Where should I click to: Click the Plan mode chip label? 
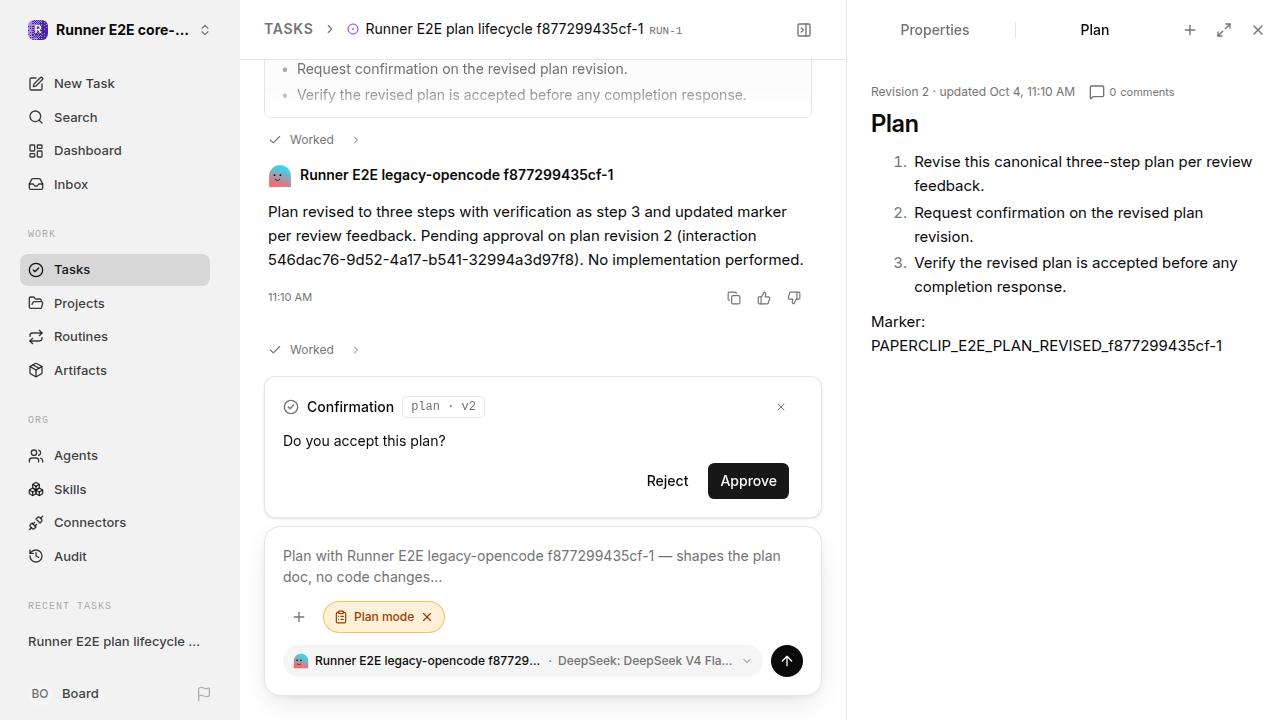click(x=384, y=617)
